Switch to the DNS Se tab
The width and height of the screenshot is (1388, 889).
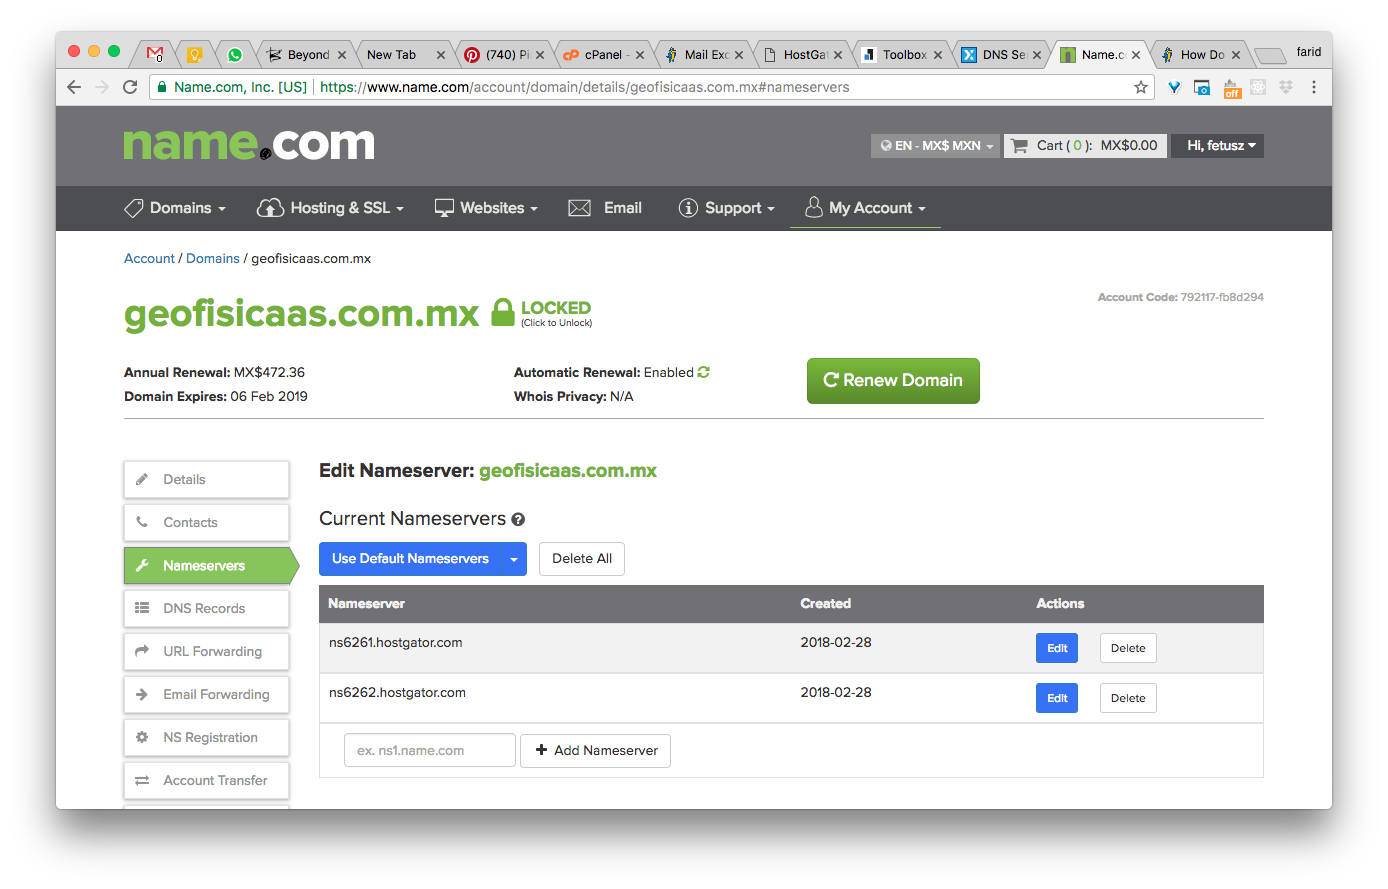click(1001, 55)
